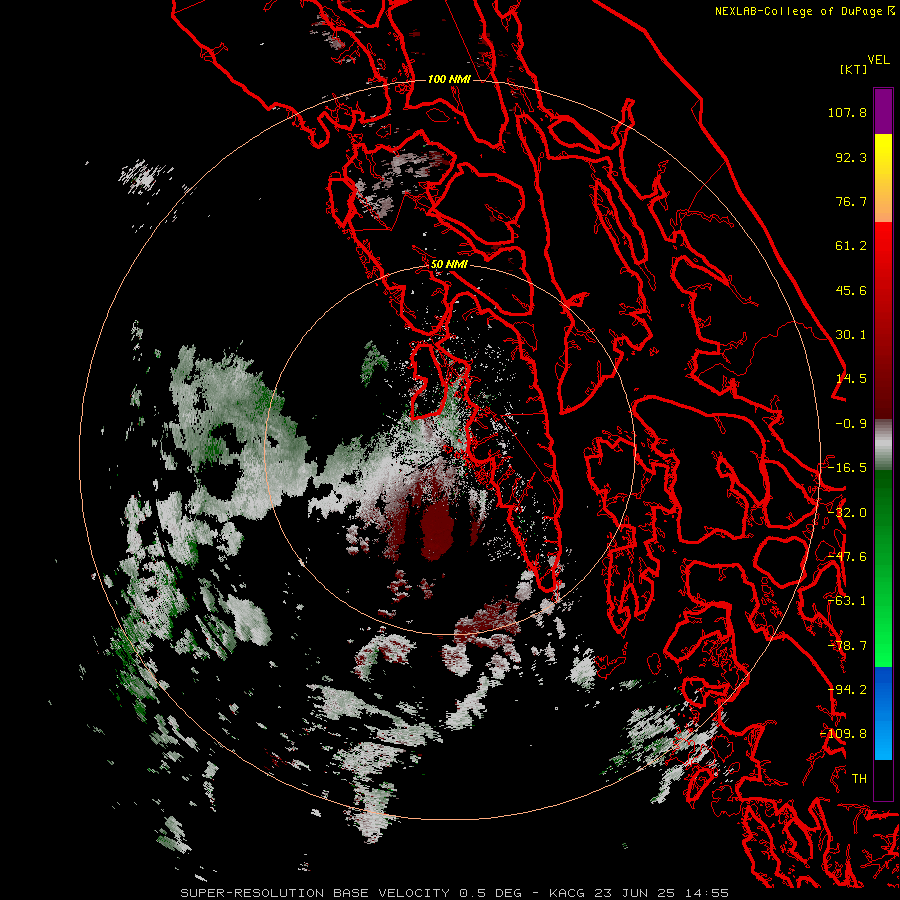Screen dimensions: 900x900
Task: Click the -94.2 legend value
Action: (847, 690)
